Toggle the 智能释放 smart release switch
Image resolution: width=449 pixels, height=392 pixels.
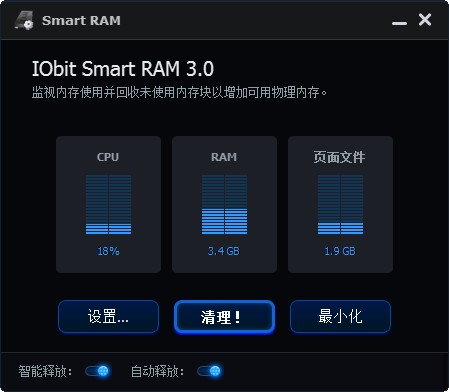[97, 371]
